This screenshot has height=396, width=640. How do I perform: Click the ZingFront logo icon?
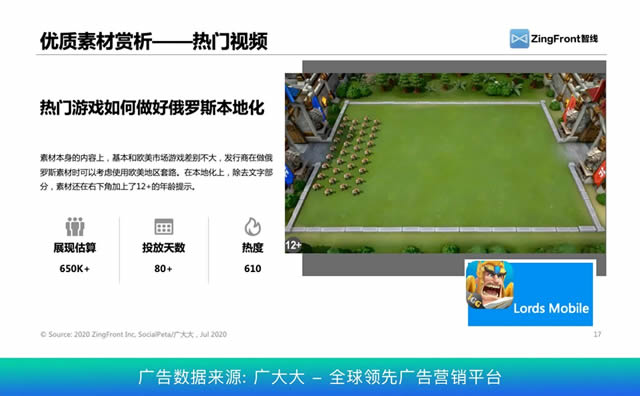pos(519,39)
